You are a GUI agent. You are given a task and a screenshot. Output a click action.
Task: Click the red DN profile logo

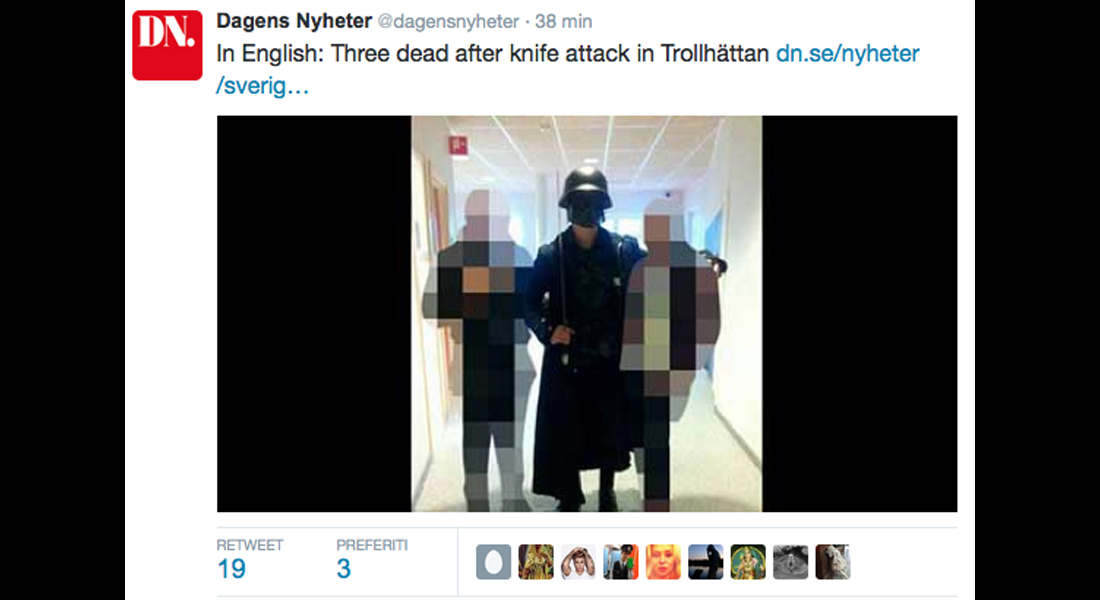pos(167,45)
